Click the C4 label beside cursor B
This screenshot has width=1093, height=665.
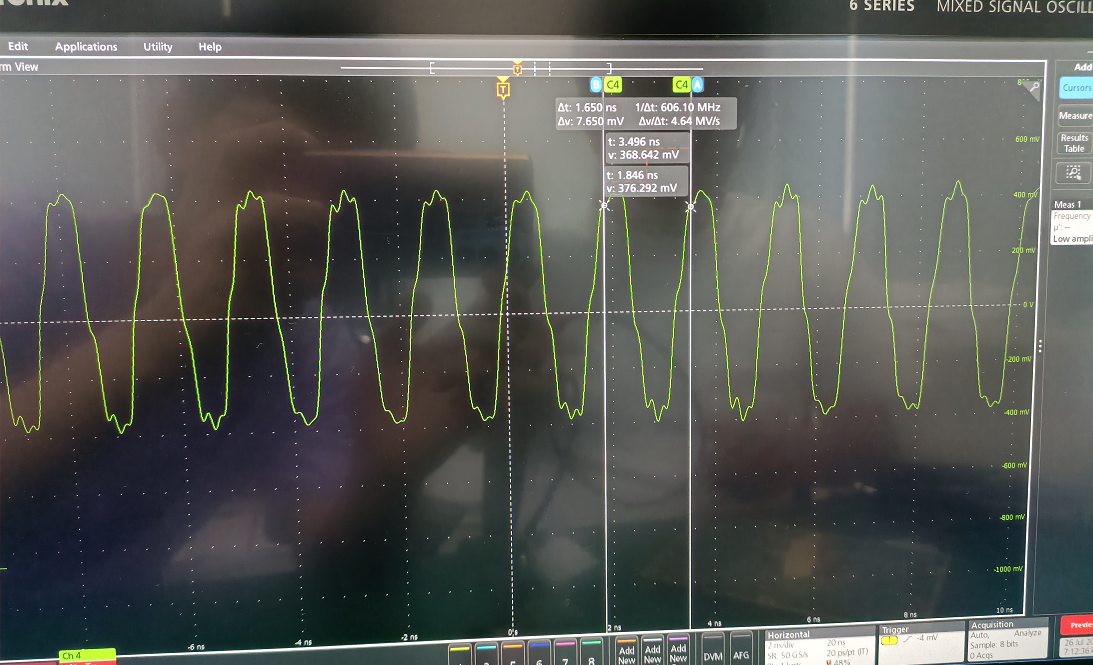(612, 85)
